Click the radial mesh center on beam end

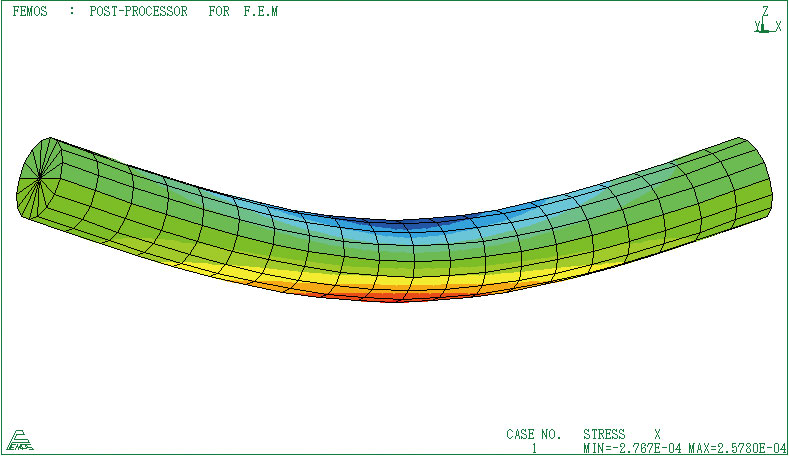(x=39, y=177)
